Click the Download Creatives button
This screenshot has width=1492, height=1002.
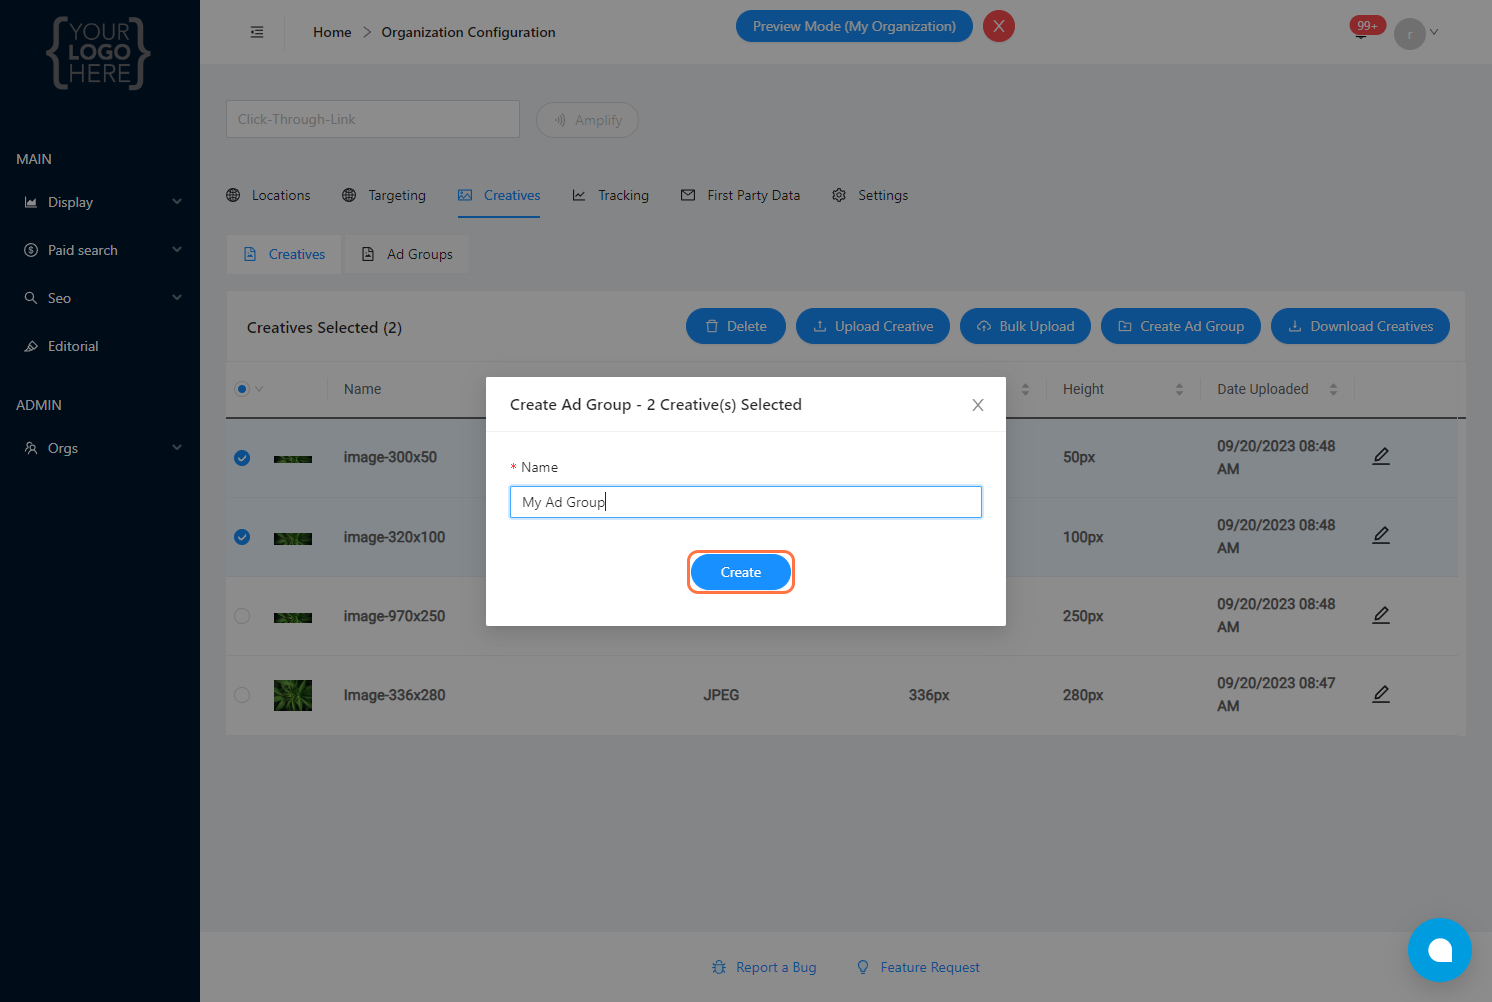(1360, 326)
